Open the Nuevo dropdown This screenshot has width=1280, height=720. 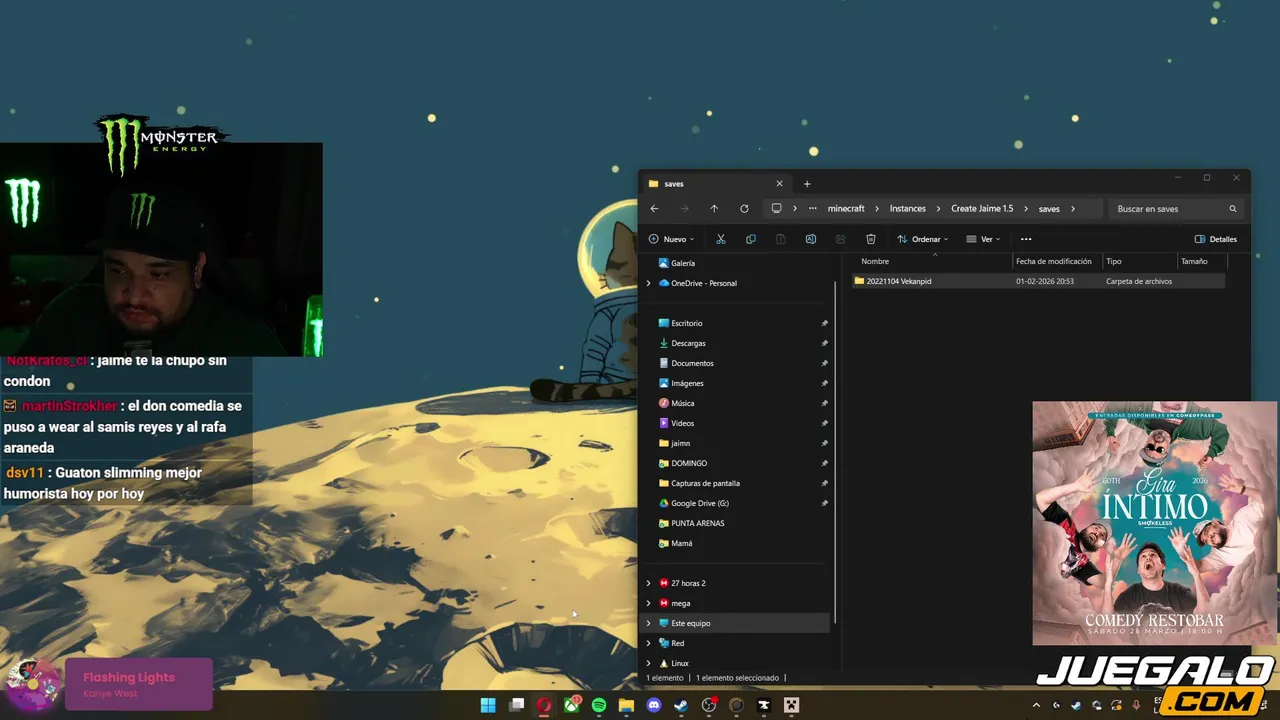coord(671,239)
